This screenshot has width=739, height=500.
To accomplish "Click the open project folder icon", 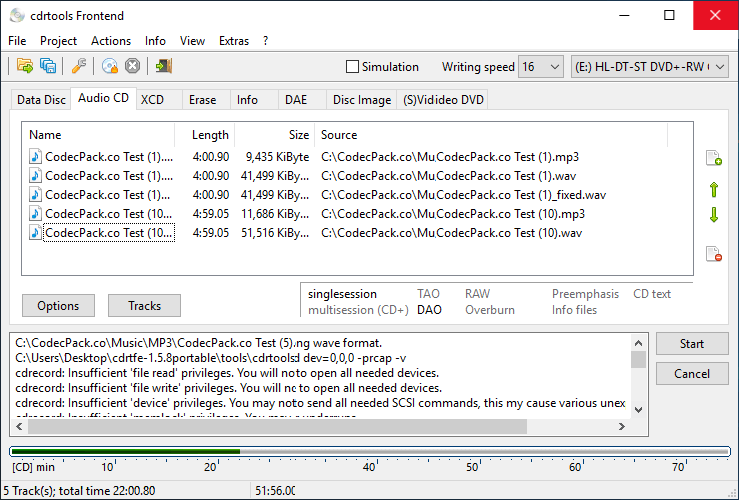I will [x=25, y=66].
